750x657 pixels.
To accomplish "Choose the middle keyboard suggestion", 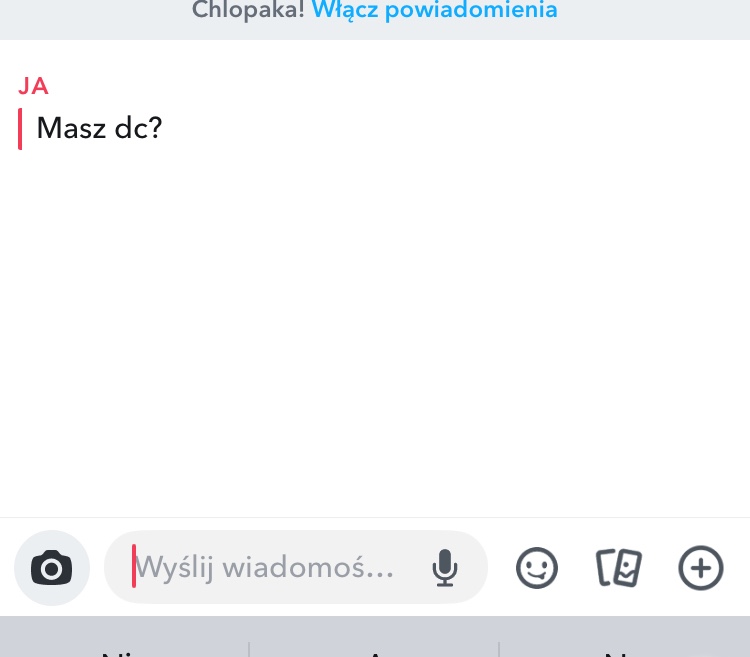I will 374,649.
